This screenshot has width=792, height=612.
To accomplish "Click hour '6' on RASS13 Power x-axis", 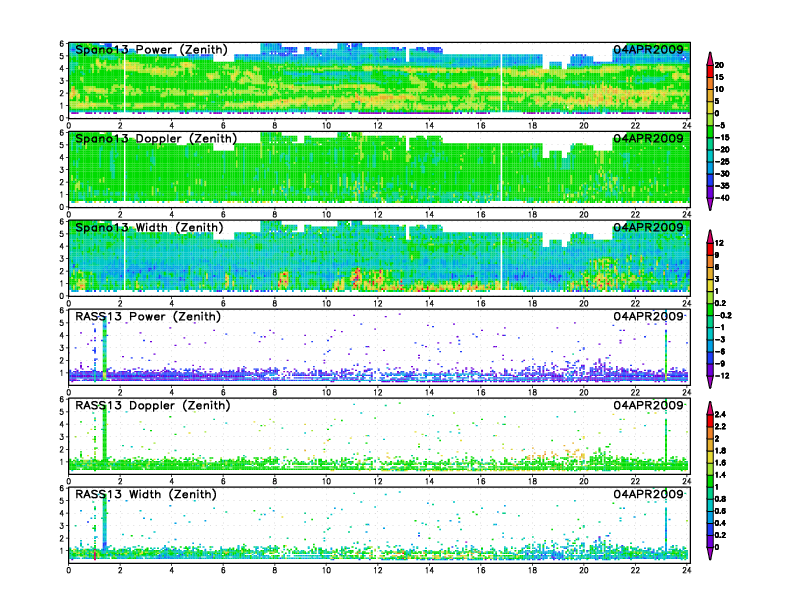I will pos(223,392).
